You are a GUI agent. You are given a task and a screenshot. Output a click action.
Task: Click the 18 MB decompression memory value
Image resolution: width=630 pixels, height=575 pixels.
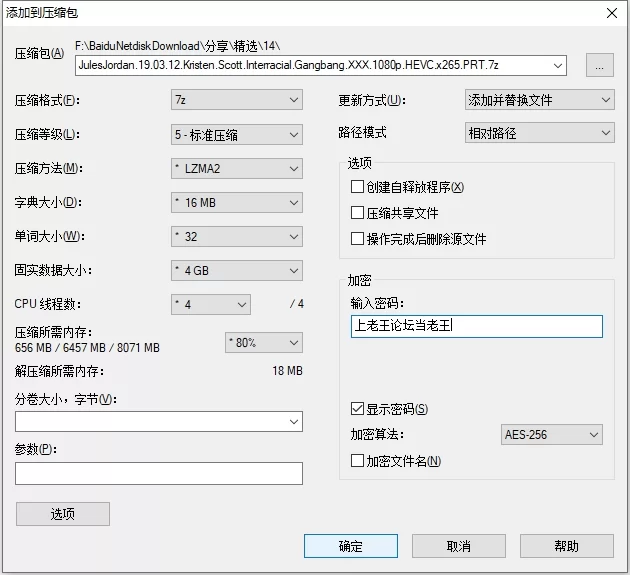click(x=287, y=370)
